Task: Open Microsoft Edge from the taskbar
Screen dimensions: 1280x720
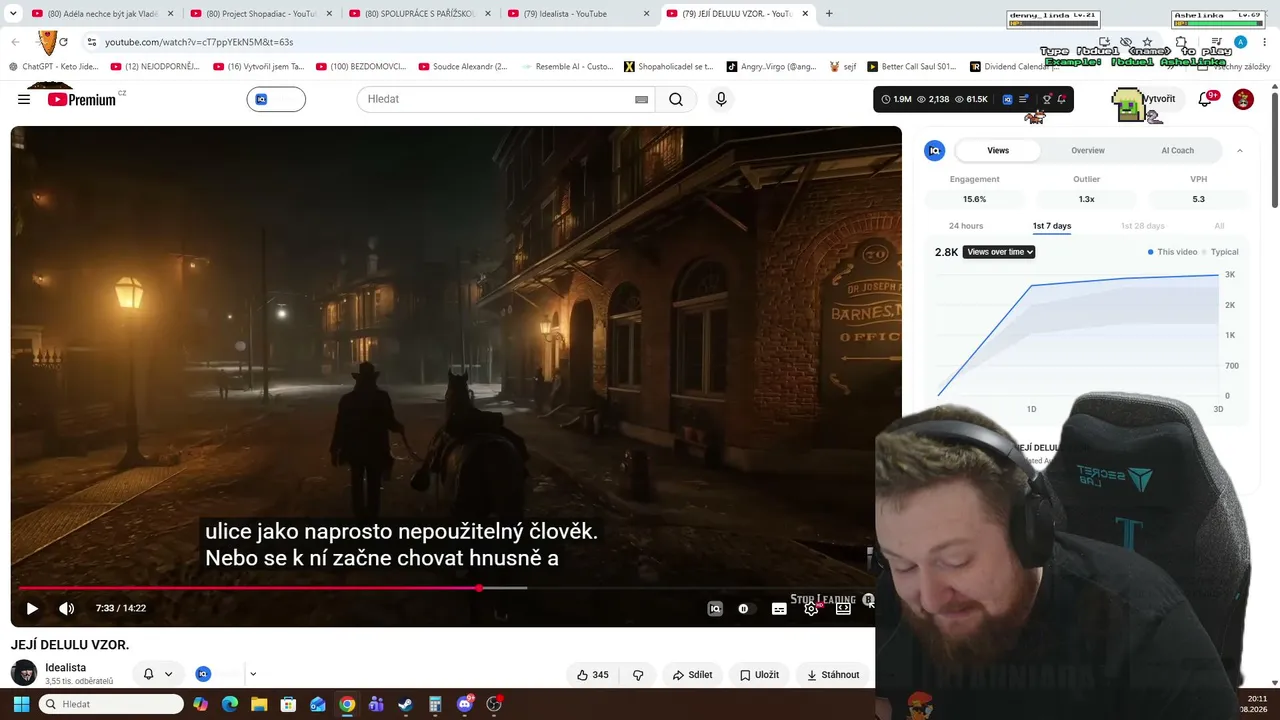Action: click(230, 704)
